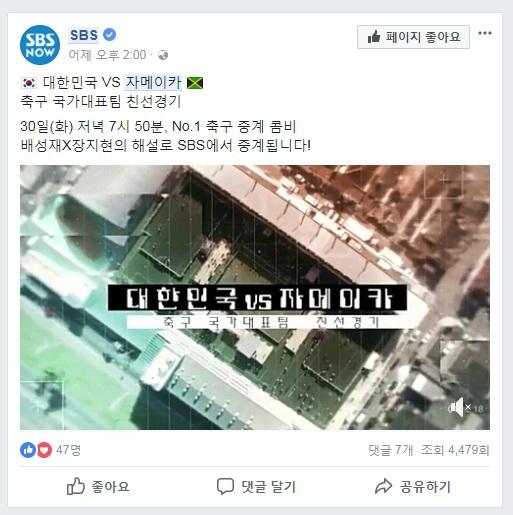This screenshot has height=515, width=513.
Task: Unmute the video via the speaker icon
Action: point(457,407)
